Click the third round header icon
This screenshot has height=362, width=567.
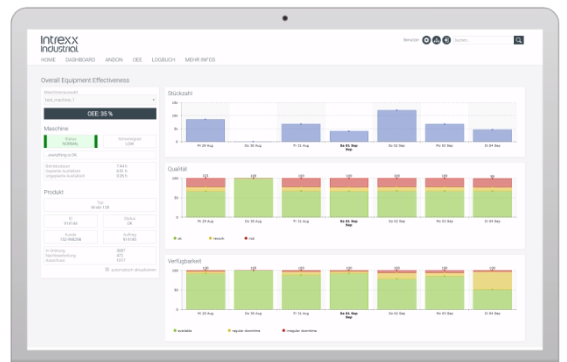click(447, 40)
